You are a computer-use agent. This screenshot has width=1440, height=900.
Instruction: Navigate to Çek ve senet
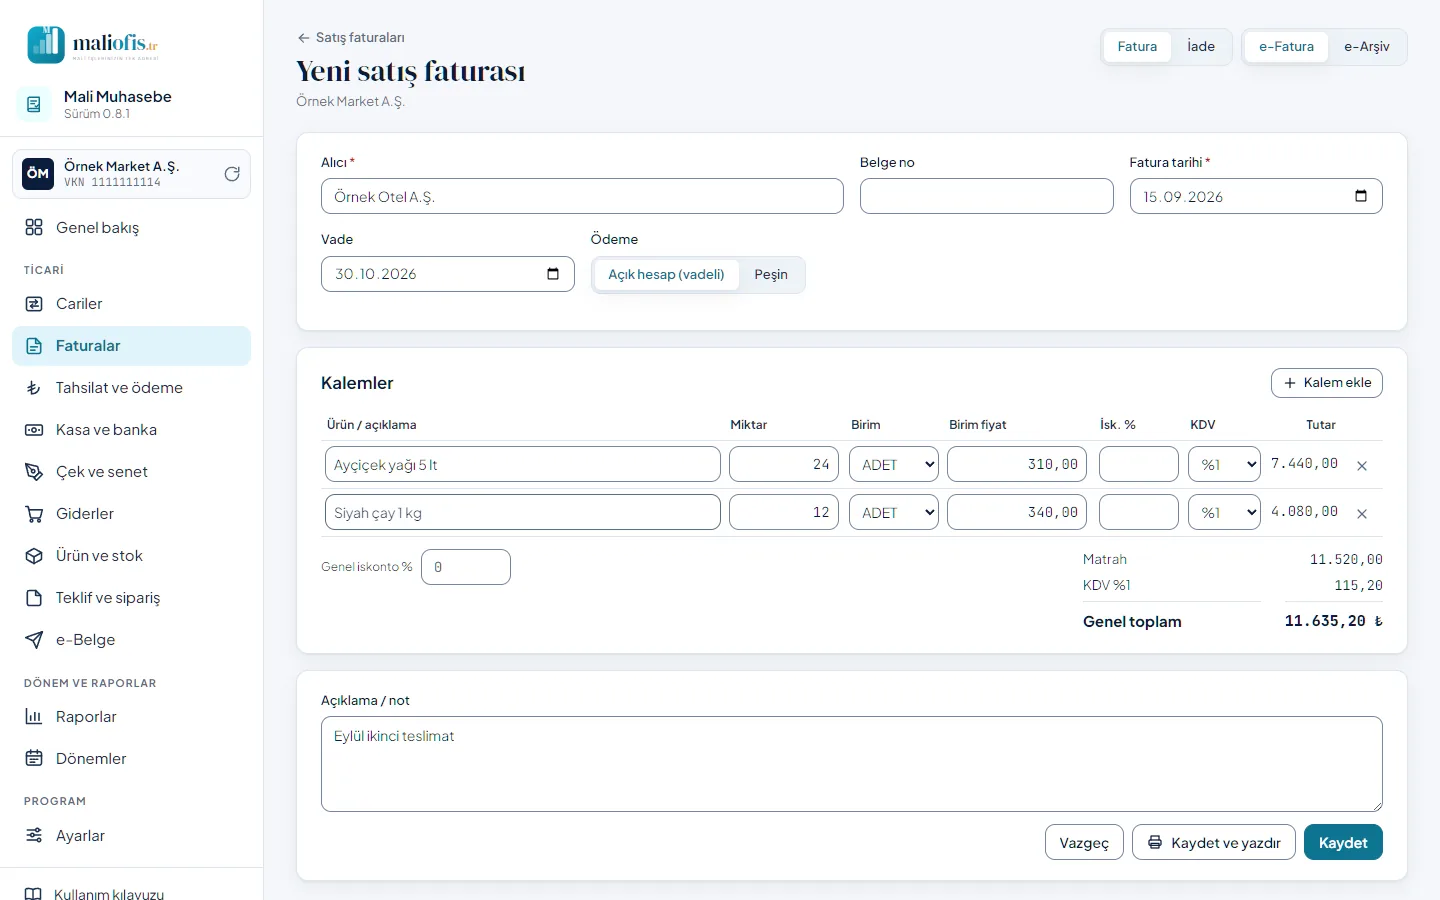pyautogui.click(x=131, y=472)
